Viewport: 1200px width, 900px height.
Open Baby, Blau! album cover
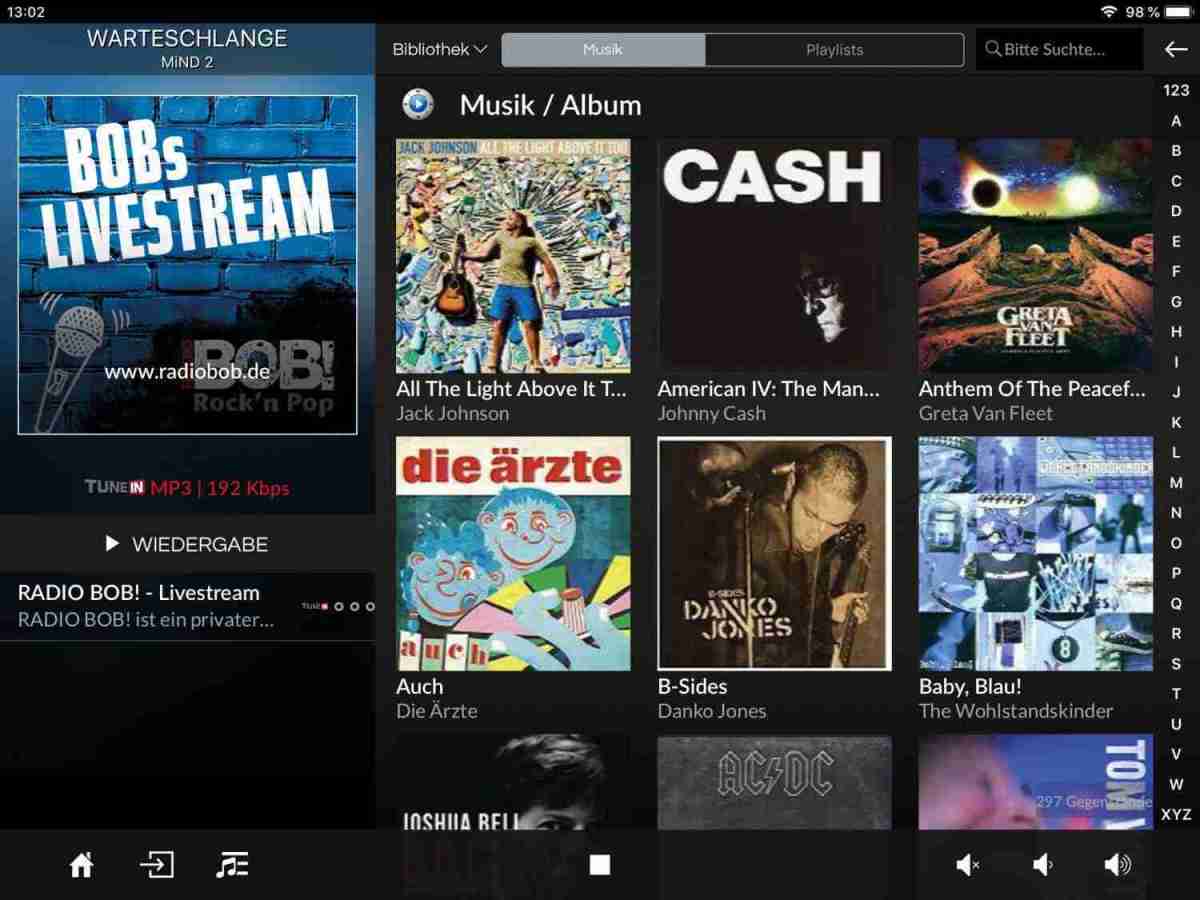point(1036,553)
